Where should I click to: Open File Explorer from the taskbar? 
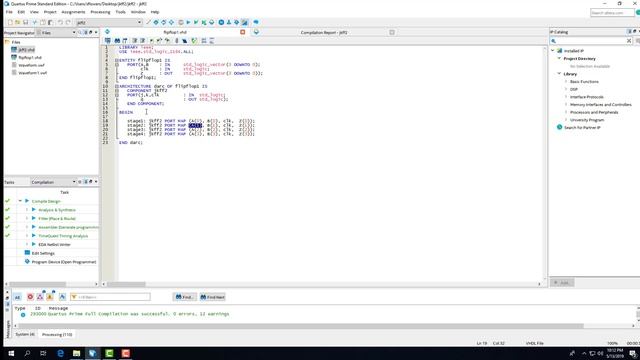point(76,353)
